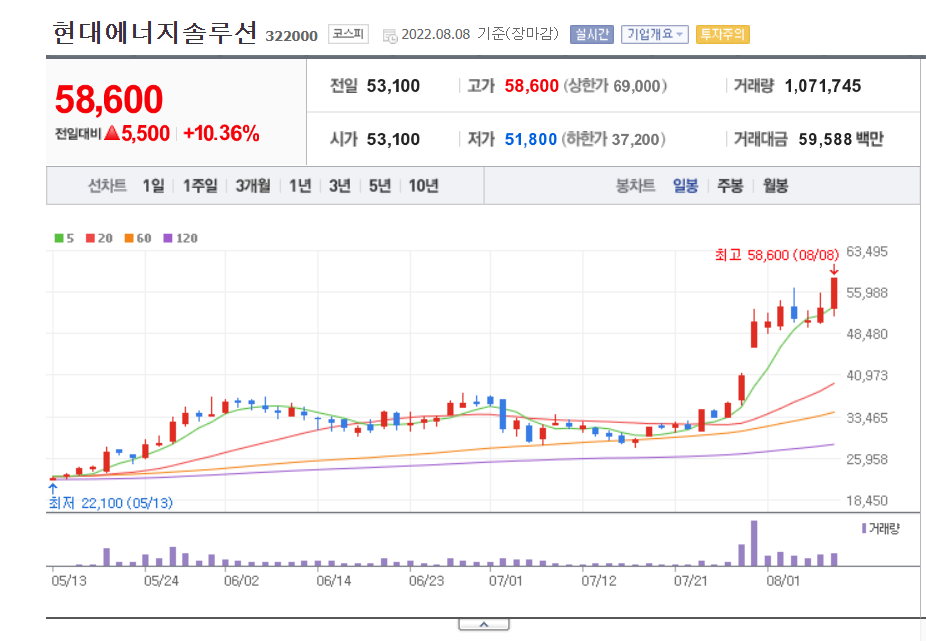This screenshot has height=641, width=926.
Task: Select the 3년 line chart period
Action: (x=340, y=186)
